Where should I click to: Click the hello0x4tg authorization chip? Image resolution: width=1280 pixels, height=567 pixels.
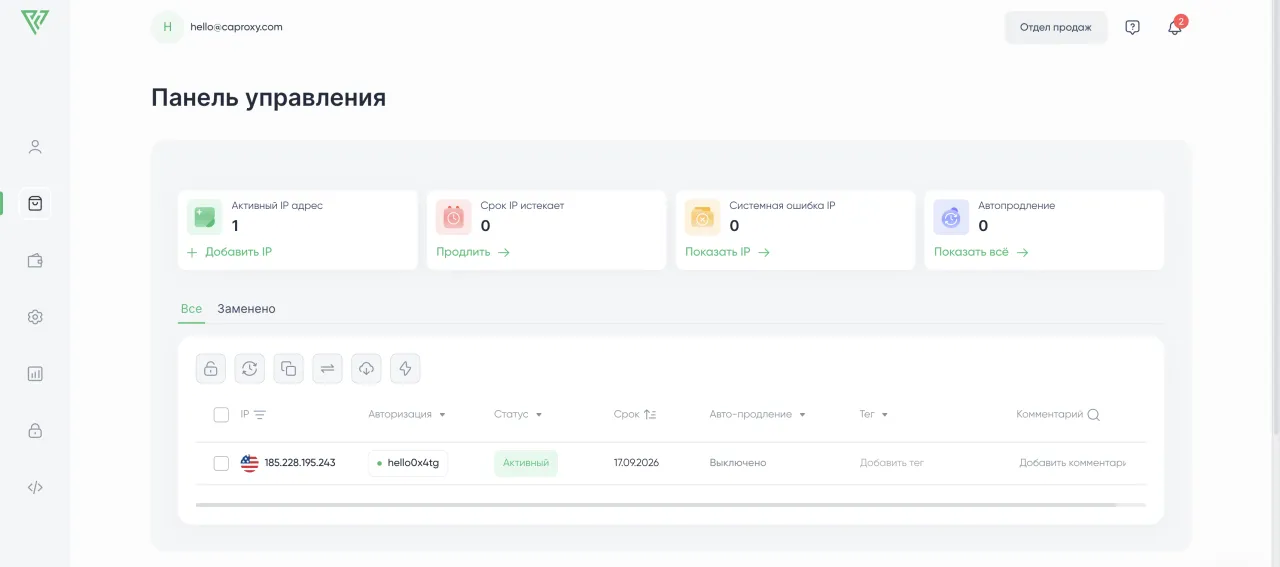pyautogui.click(x=408, y=463)
